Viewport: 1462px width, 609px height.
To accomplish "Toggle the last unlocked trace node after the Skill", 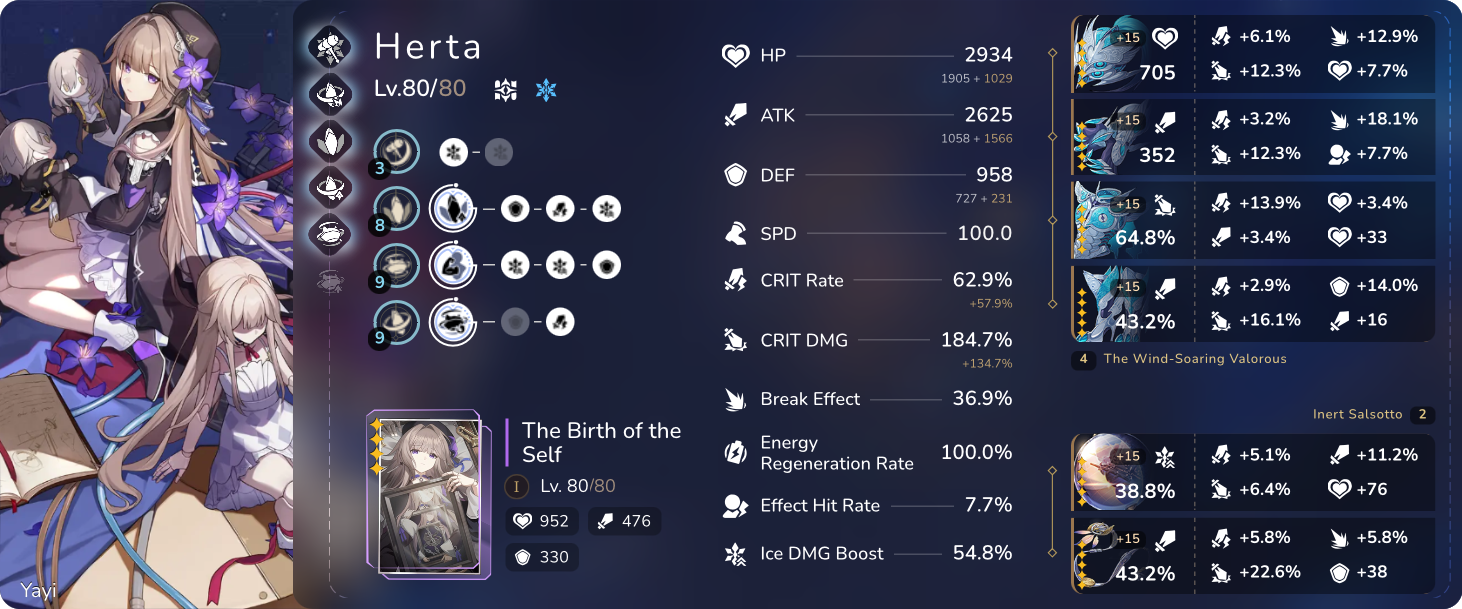I will point(606,208).
